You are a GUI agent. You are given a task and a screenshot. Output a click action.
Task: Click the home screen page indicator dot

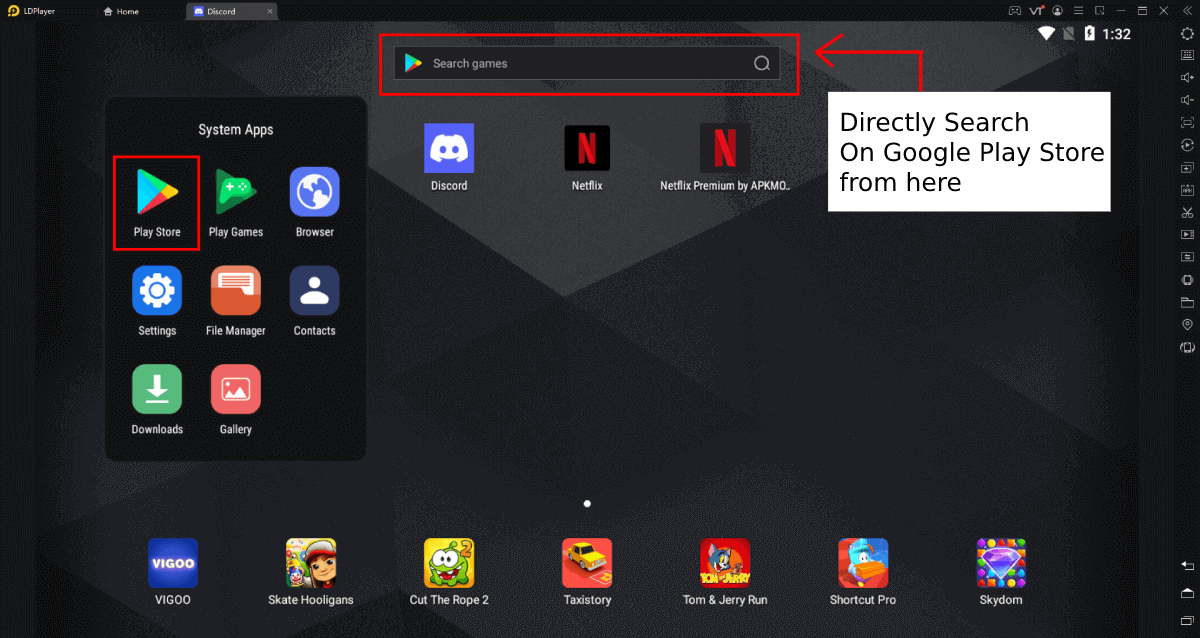[x=587, y=504]
